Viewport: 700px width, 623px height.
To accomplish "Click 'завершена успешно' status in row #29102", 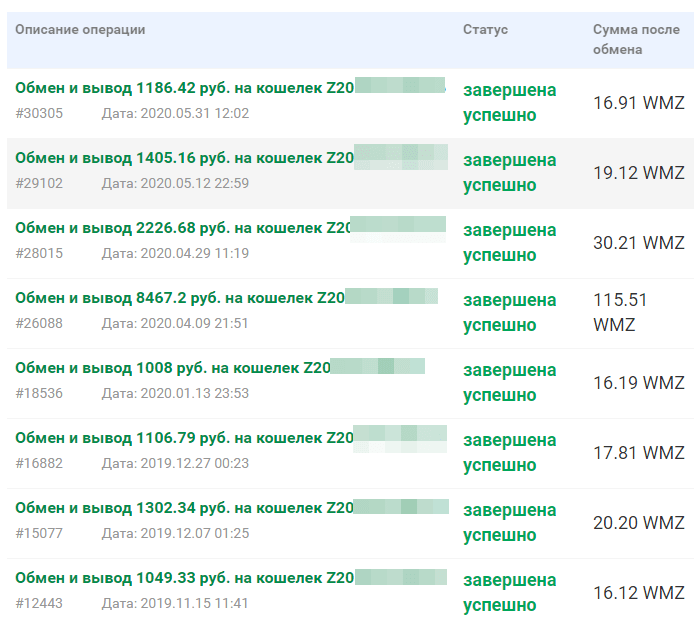I will coord(510,173).
